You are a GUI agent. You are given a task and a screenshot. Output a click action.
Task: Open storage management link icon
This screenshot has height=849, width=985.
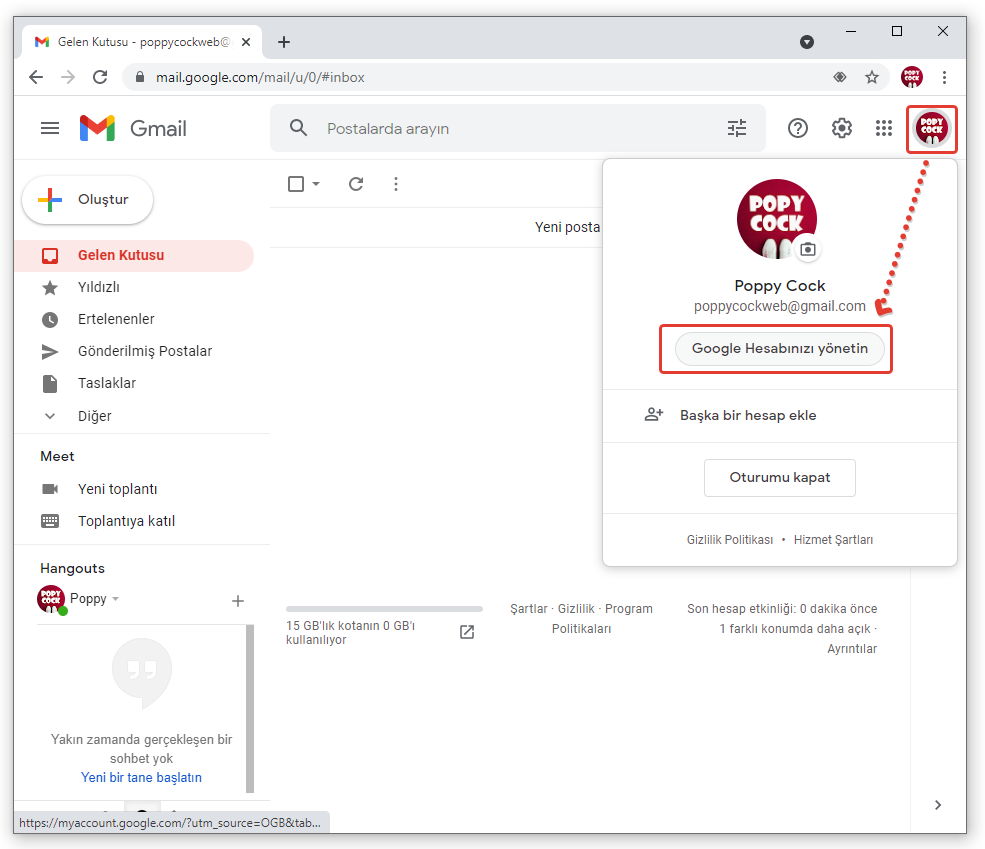(x=467, y=632)
